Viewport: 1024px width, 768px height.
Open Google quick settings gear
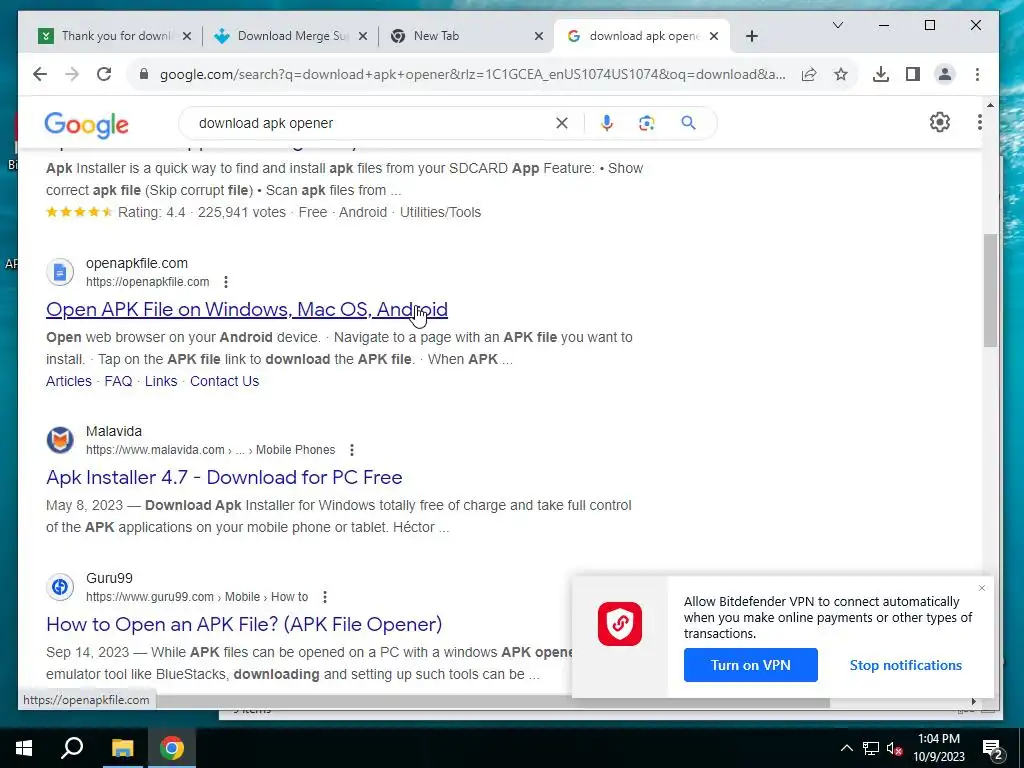point(940,122)
